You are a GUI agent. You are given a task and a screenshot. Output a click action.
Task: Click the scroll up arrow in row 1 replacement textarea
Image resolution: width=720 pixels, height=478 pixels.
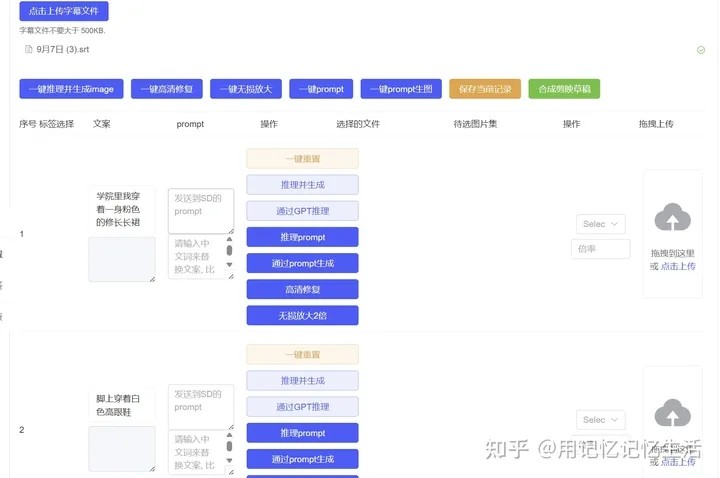tap(228, 240)
